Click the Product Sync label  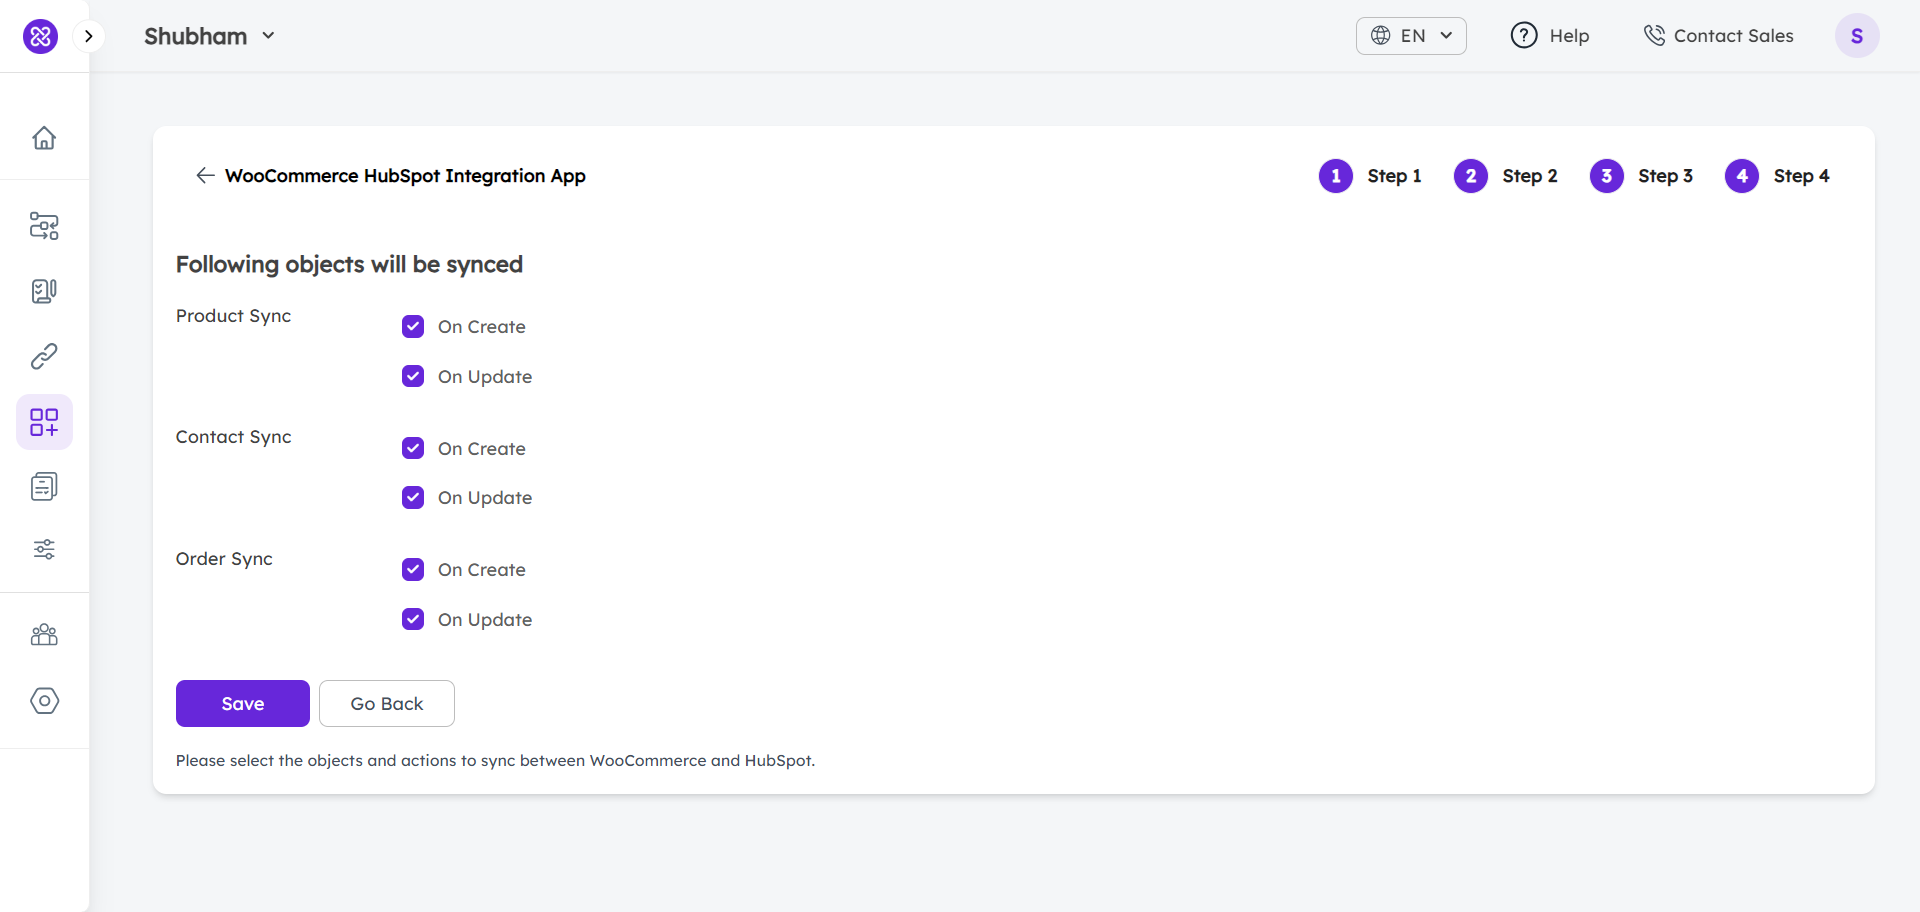pyautogui.click(x=233, y=316)
